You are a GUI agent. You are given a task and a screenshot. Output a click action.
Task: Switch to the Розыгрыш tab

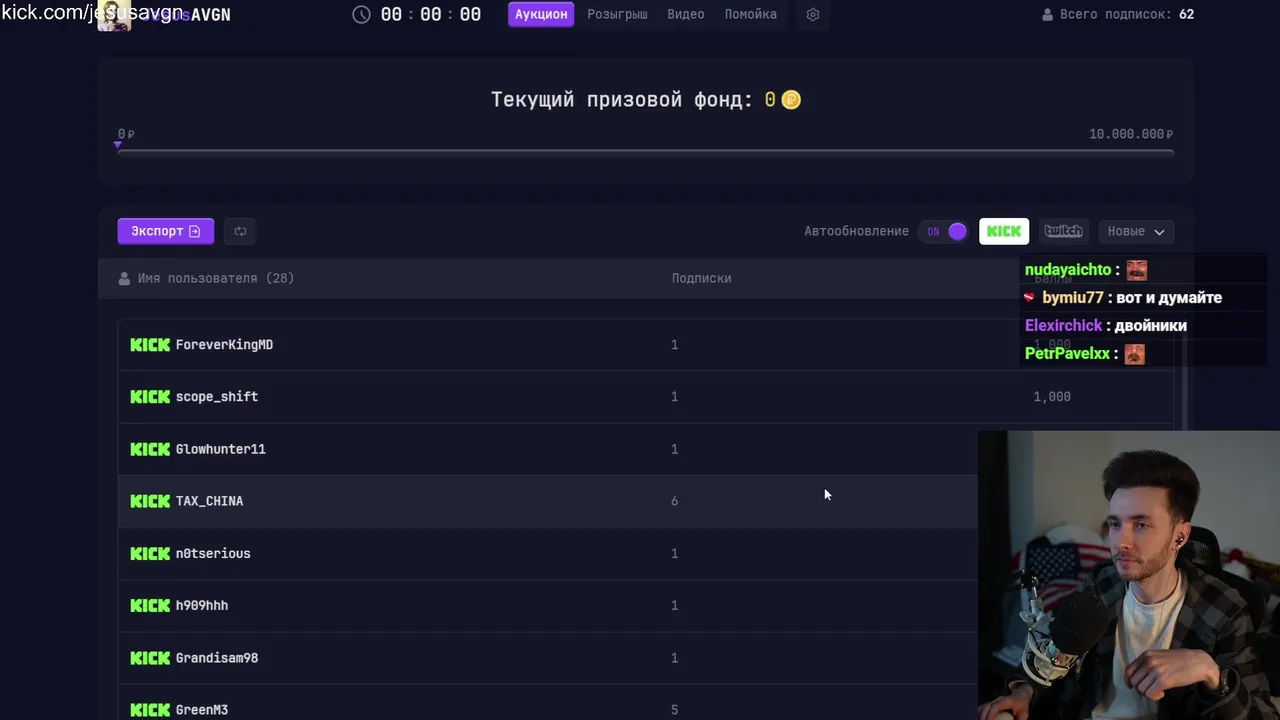(617, 14)
